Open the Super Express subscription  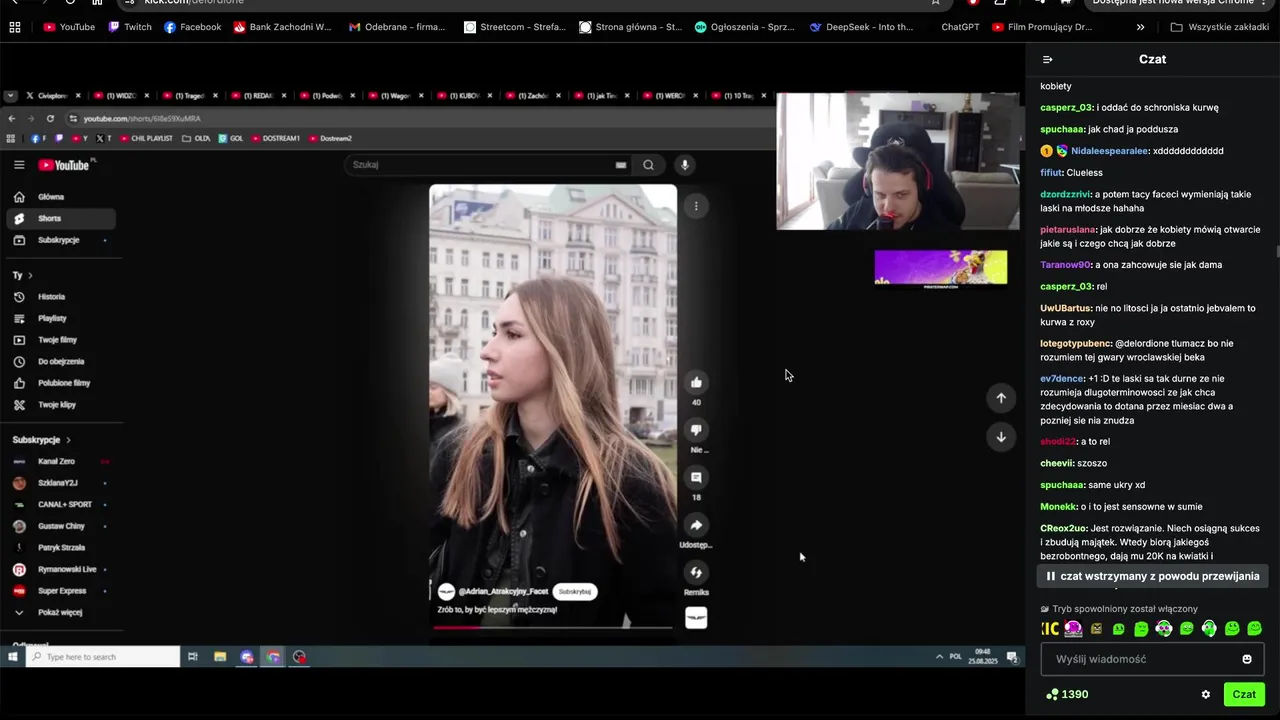pyautogui.click(x=60, y=591)
